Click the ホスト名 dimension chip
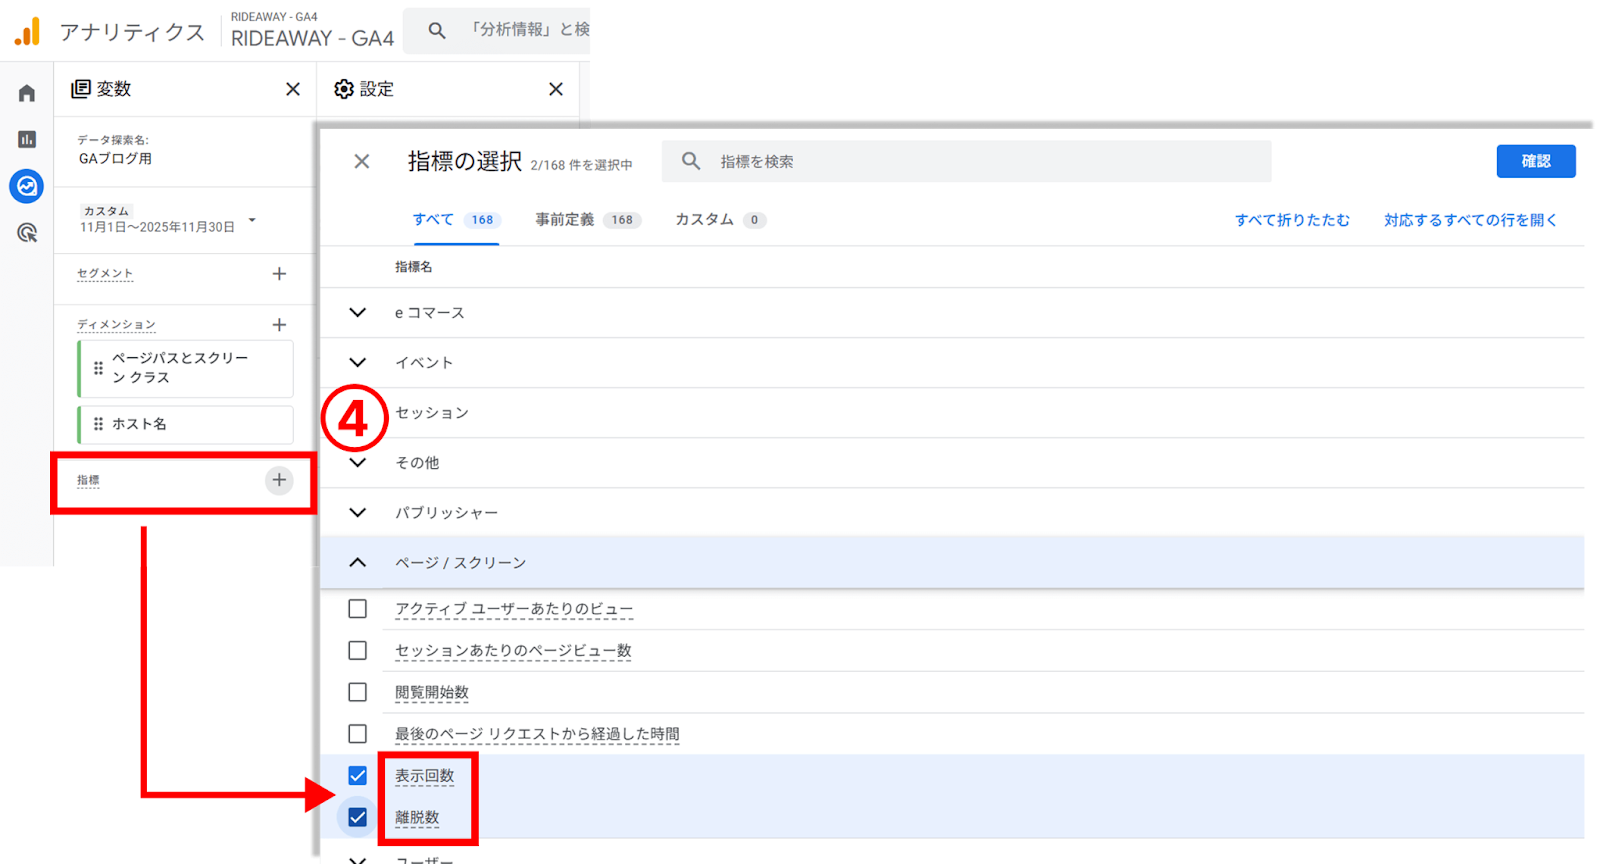The image size is (1600, 864). (186, 424)
